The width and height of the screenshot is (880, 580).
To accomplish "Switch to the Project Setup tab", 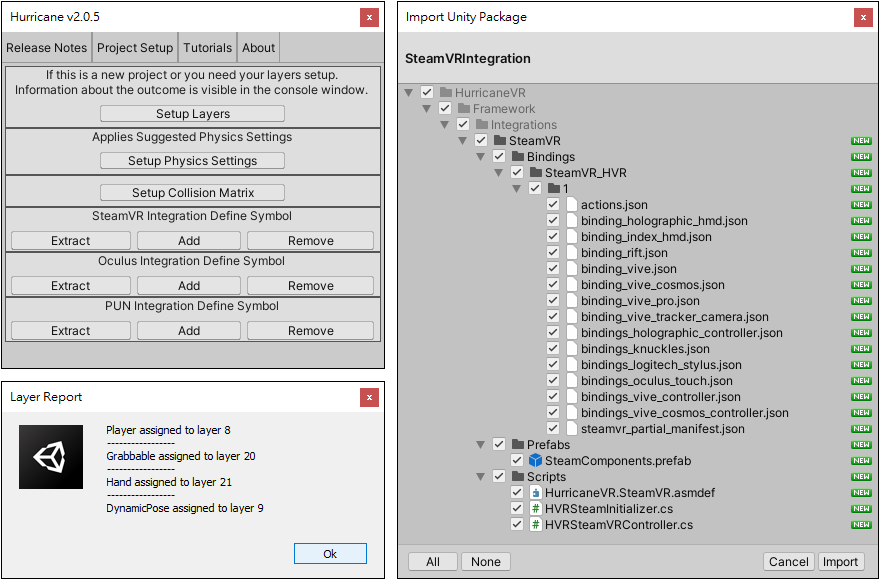I will tap(135, 48).
